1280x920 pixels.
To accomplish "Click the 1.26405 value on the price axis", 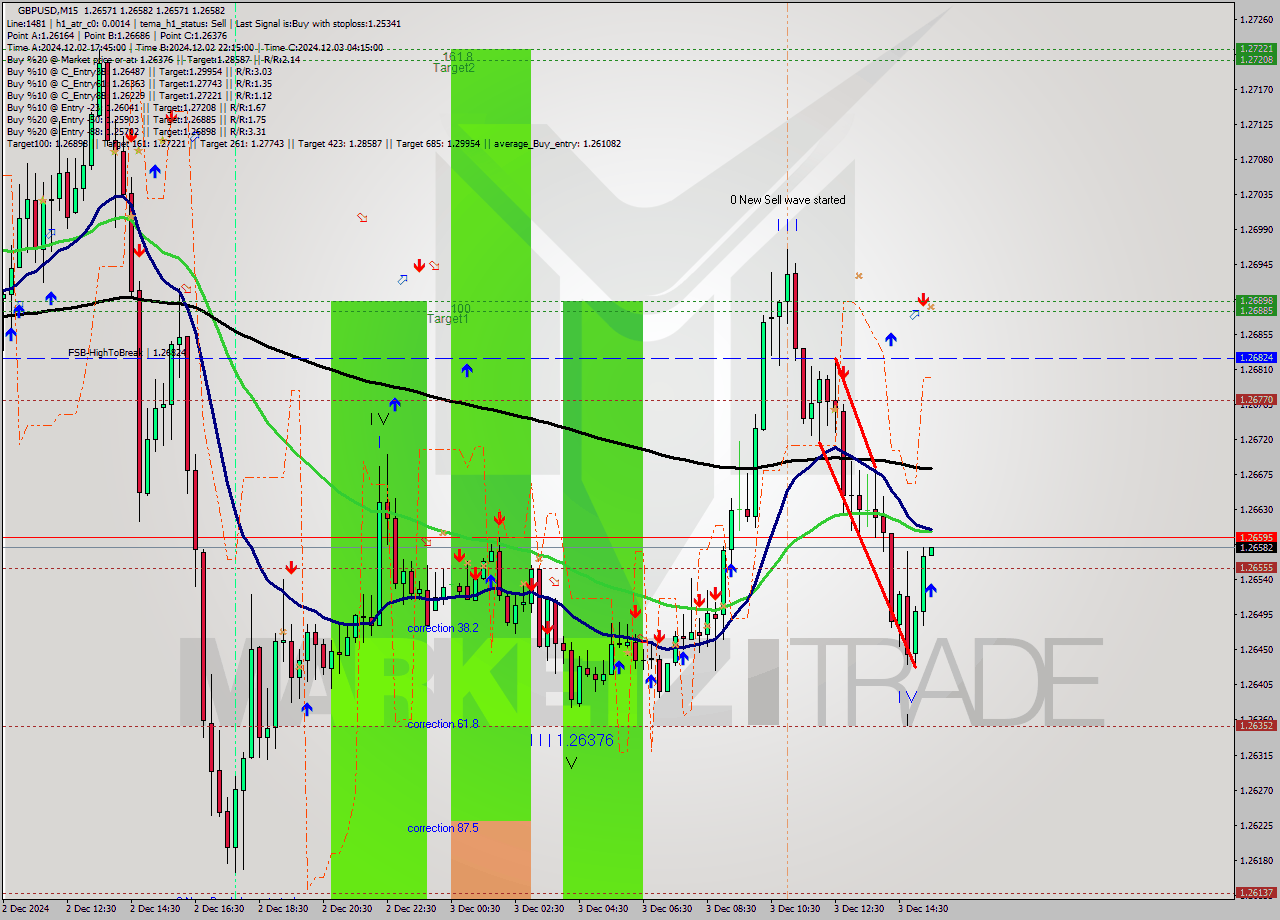I will coord(1256,684).
